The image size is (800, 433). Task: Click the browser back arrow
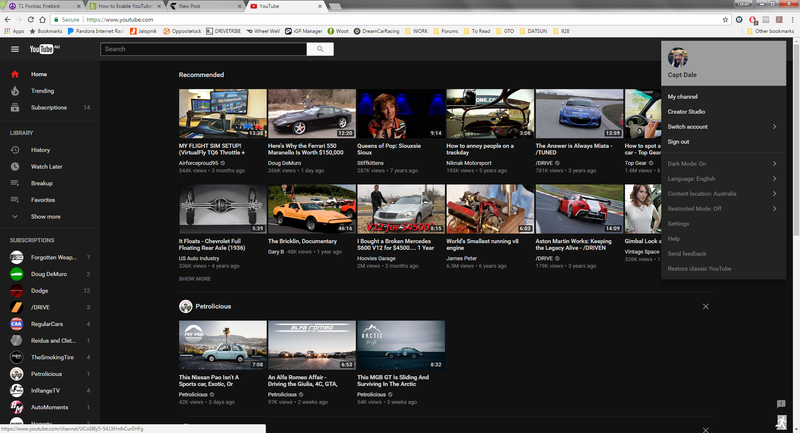pos(7,19)
